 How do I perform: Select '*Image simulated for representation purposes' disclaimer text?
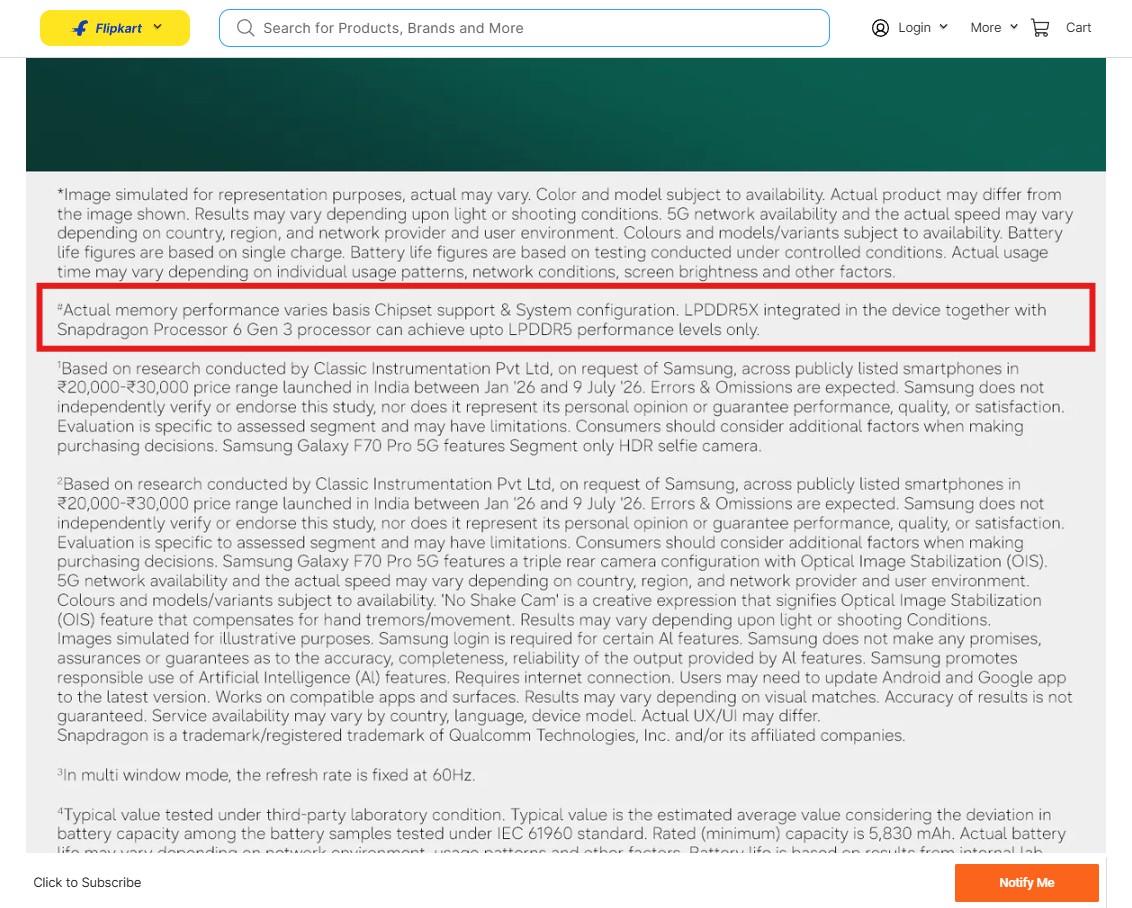click(565, 233)
